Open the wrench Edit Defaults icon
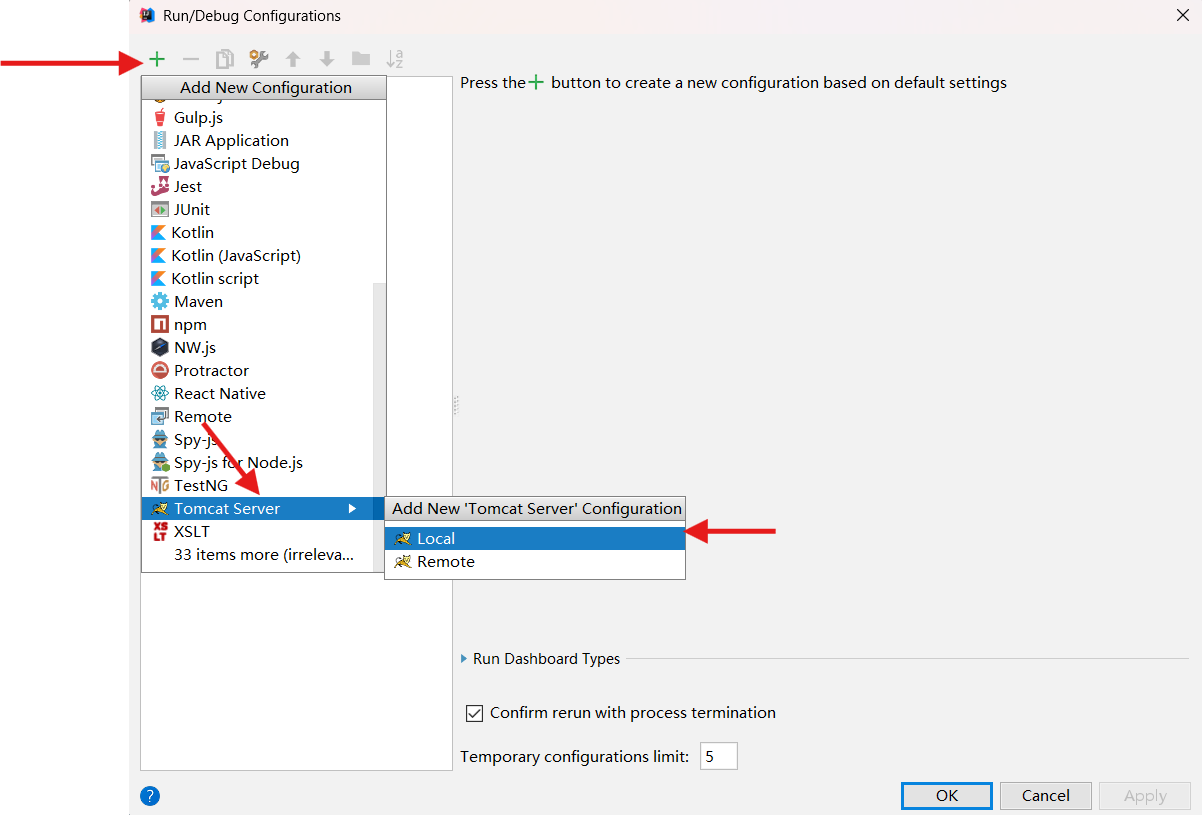The height and width of the screenshot is (815, 1202). coord(259,59)
